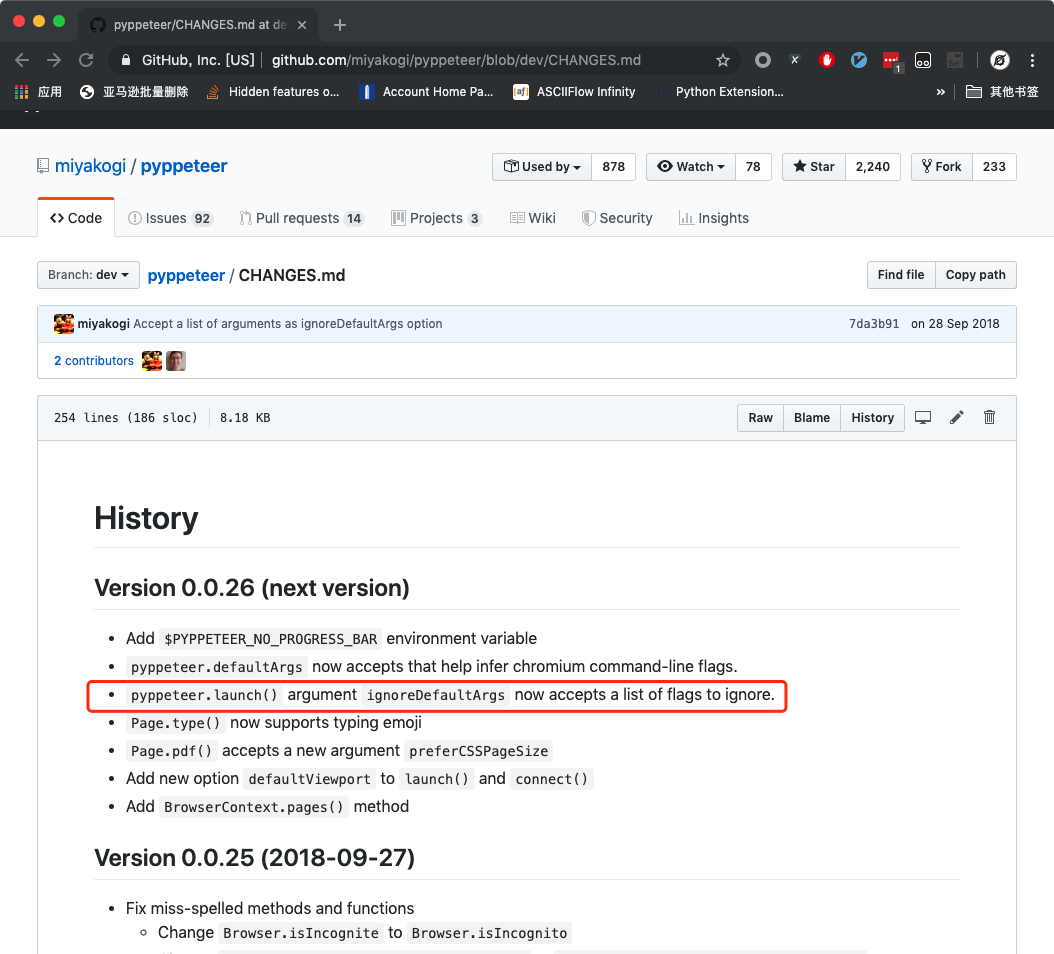Screen dimensions: 1054x954
Task: Open the Python Extension bookmark
Action: click(718, 92)
